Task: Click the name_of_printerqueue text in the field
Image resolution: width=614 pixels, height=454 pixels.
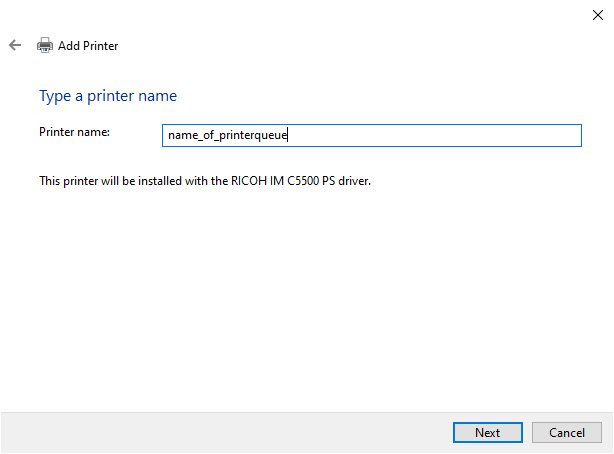Action: (228, 136)
